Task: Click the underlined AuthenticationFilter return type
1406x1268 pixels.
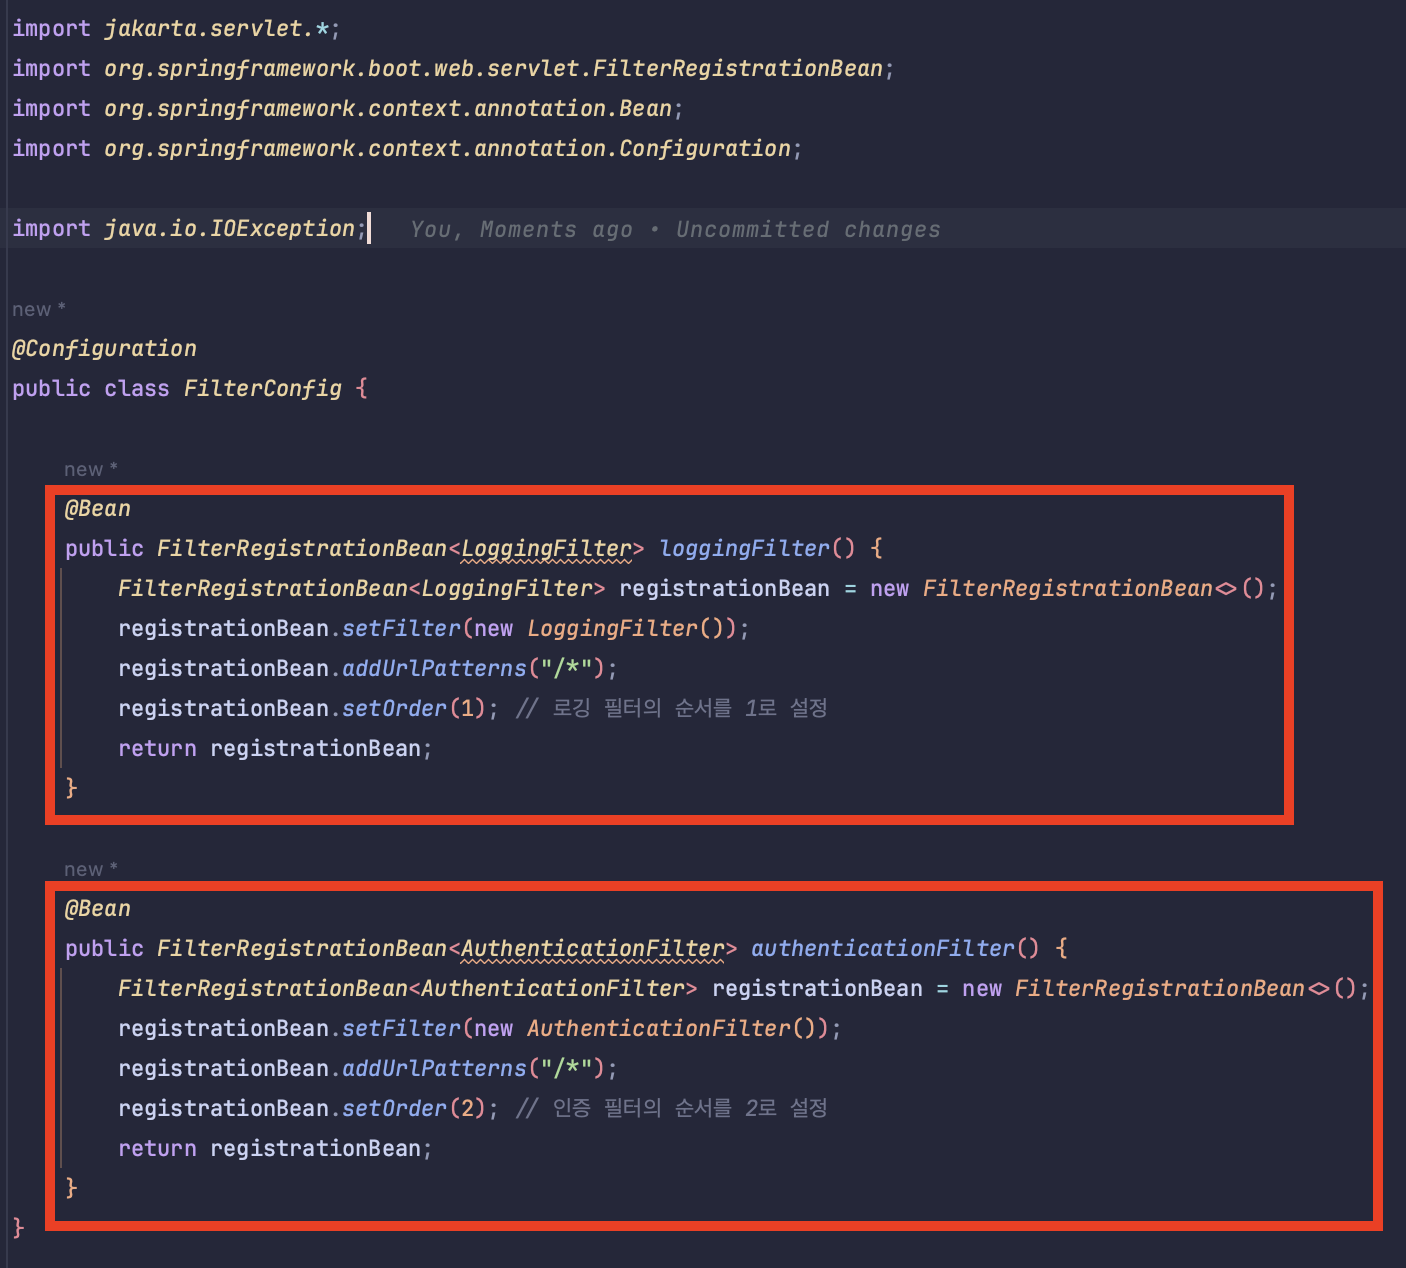Action: (593, 949)
